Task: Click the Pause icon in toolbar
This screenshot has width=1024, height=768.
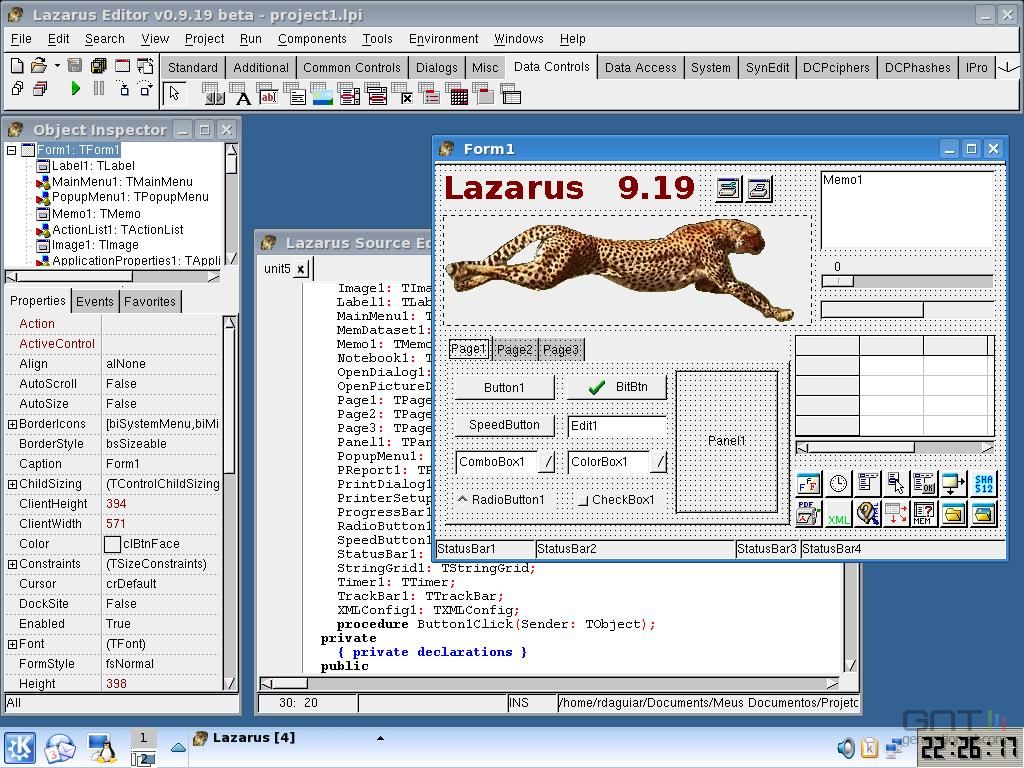Action: pyautogui.click(x=99, y=88)
